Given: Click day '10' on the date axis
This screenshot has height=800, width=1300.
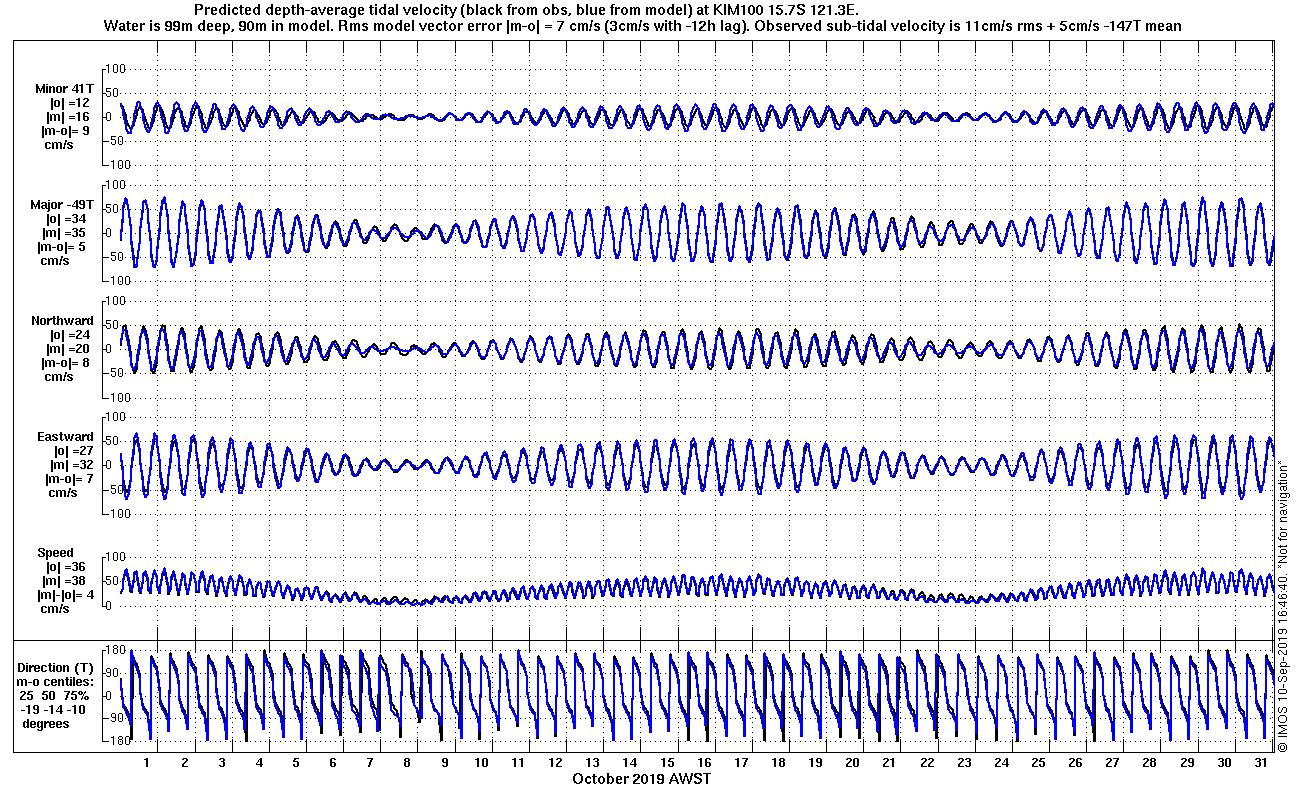Looking at the screenshot, I should tap(481, 763).
